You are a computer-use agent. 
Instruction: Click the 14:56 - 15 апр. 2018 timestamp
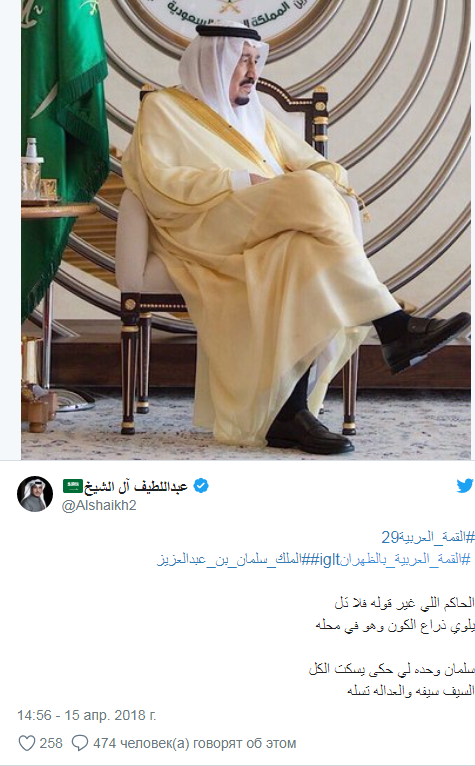tap(86, 715)
